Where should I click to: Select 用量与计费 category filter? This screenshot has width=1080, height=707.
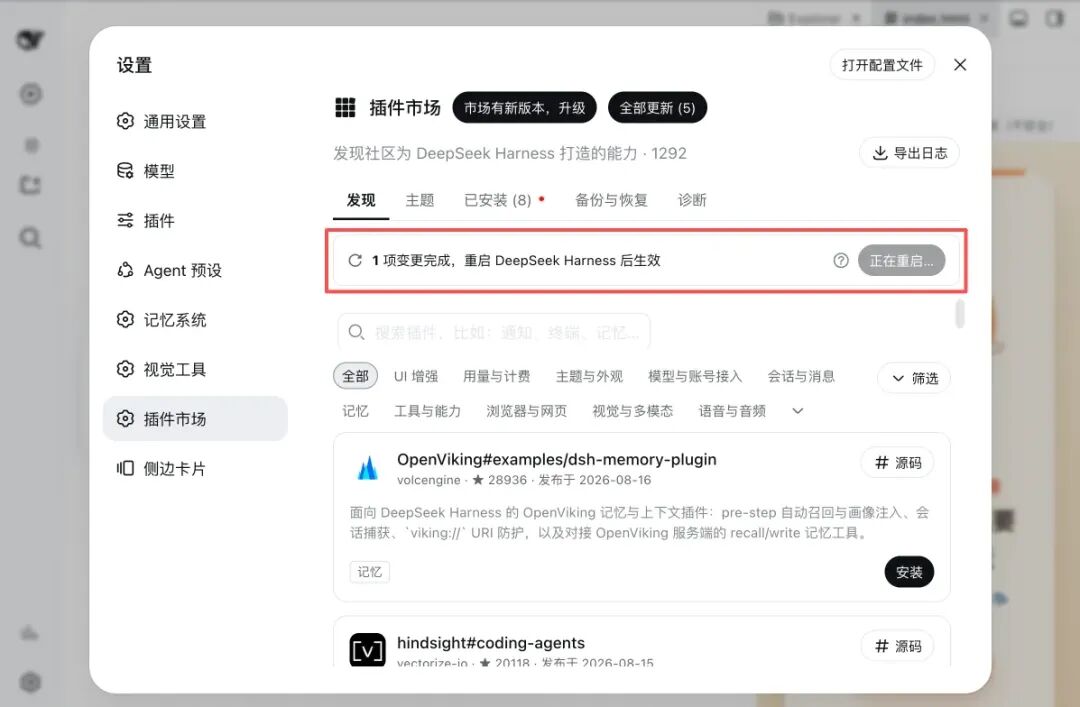497,376
